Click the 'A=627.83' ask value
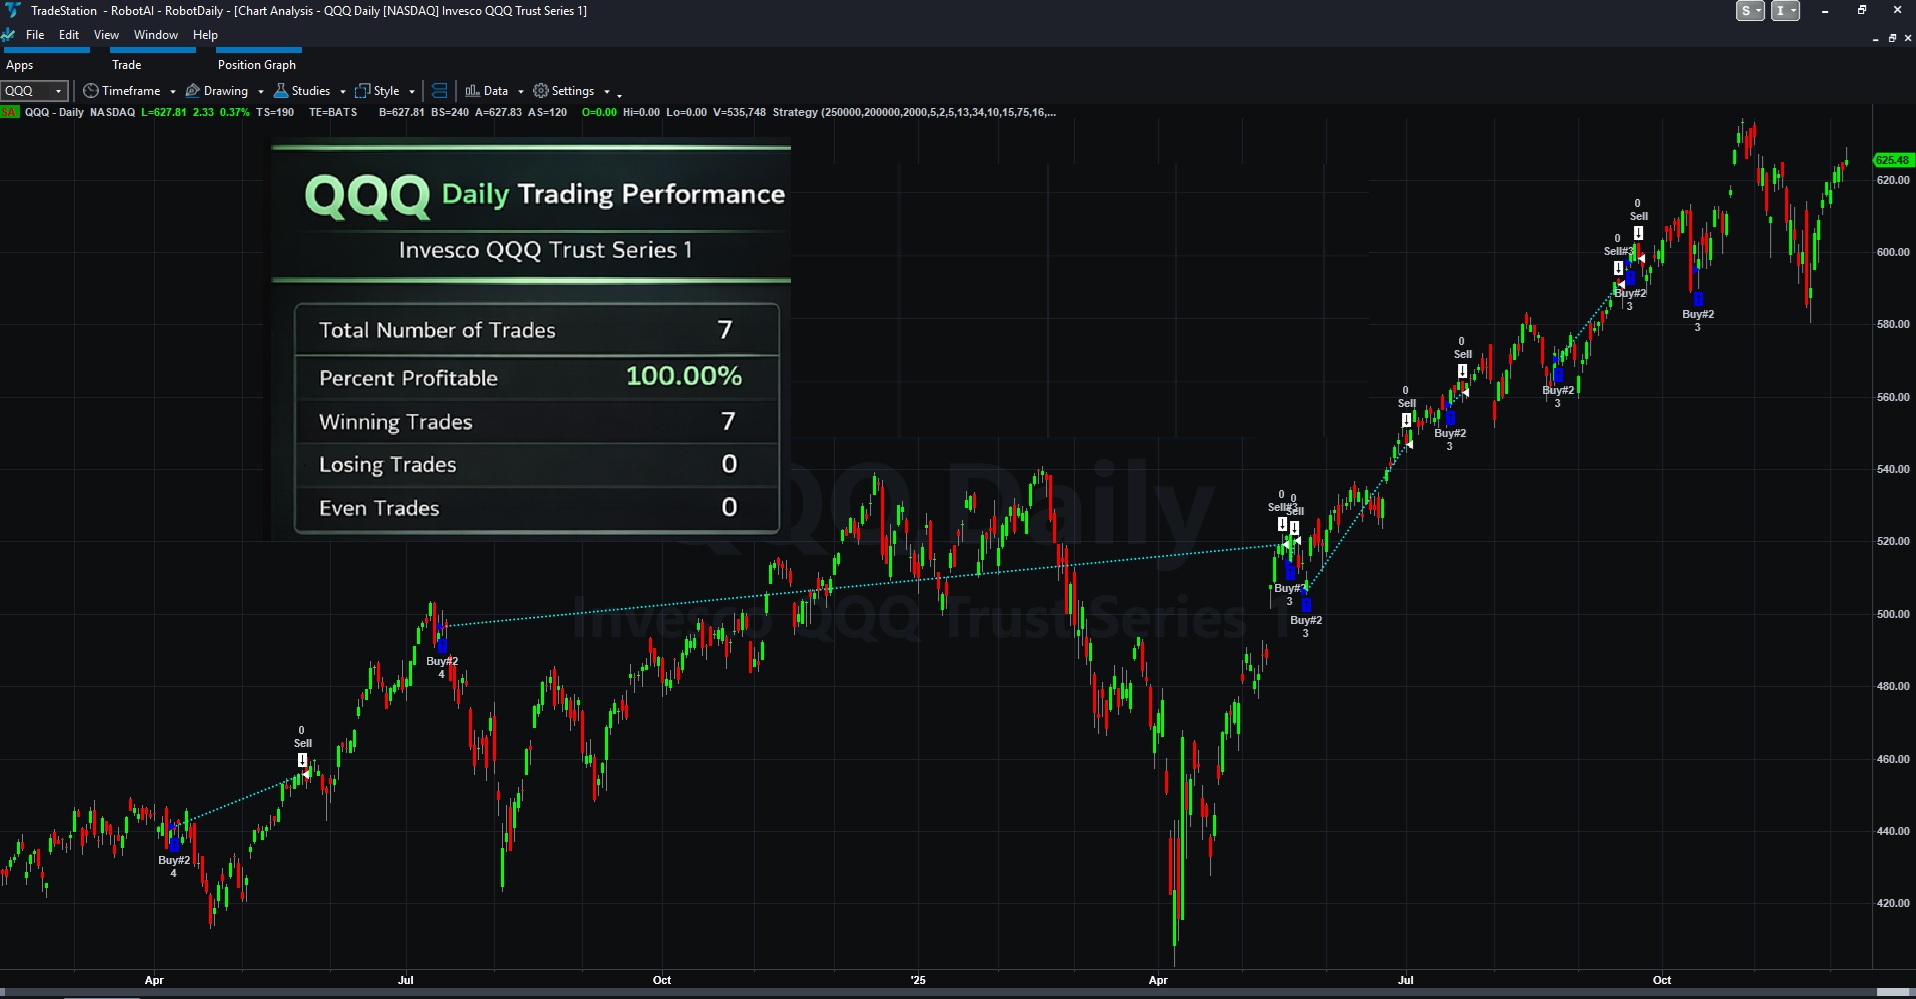 (498, 113)
